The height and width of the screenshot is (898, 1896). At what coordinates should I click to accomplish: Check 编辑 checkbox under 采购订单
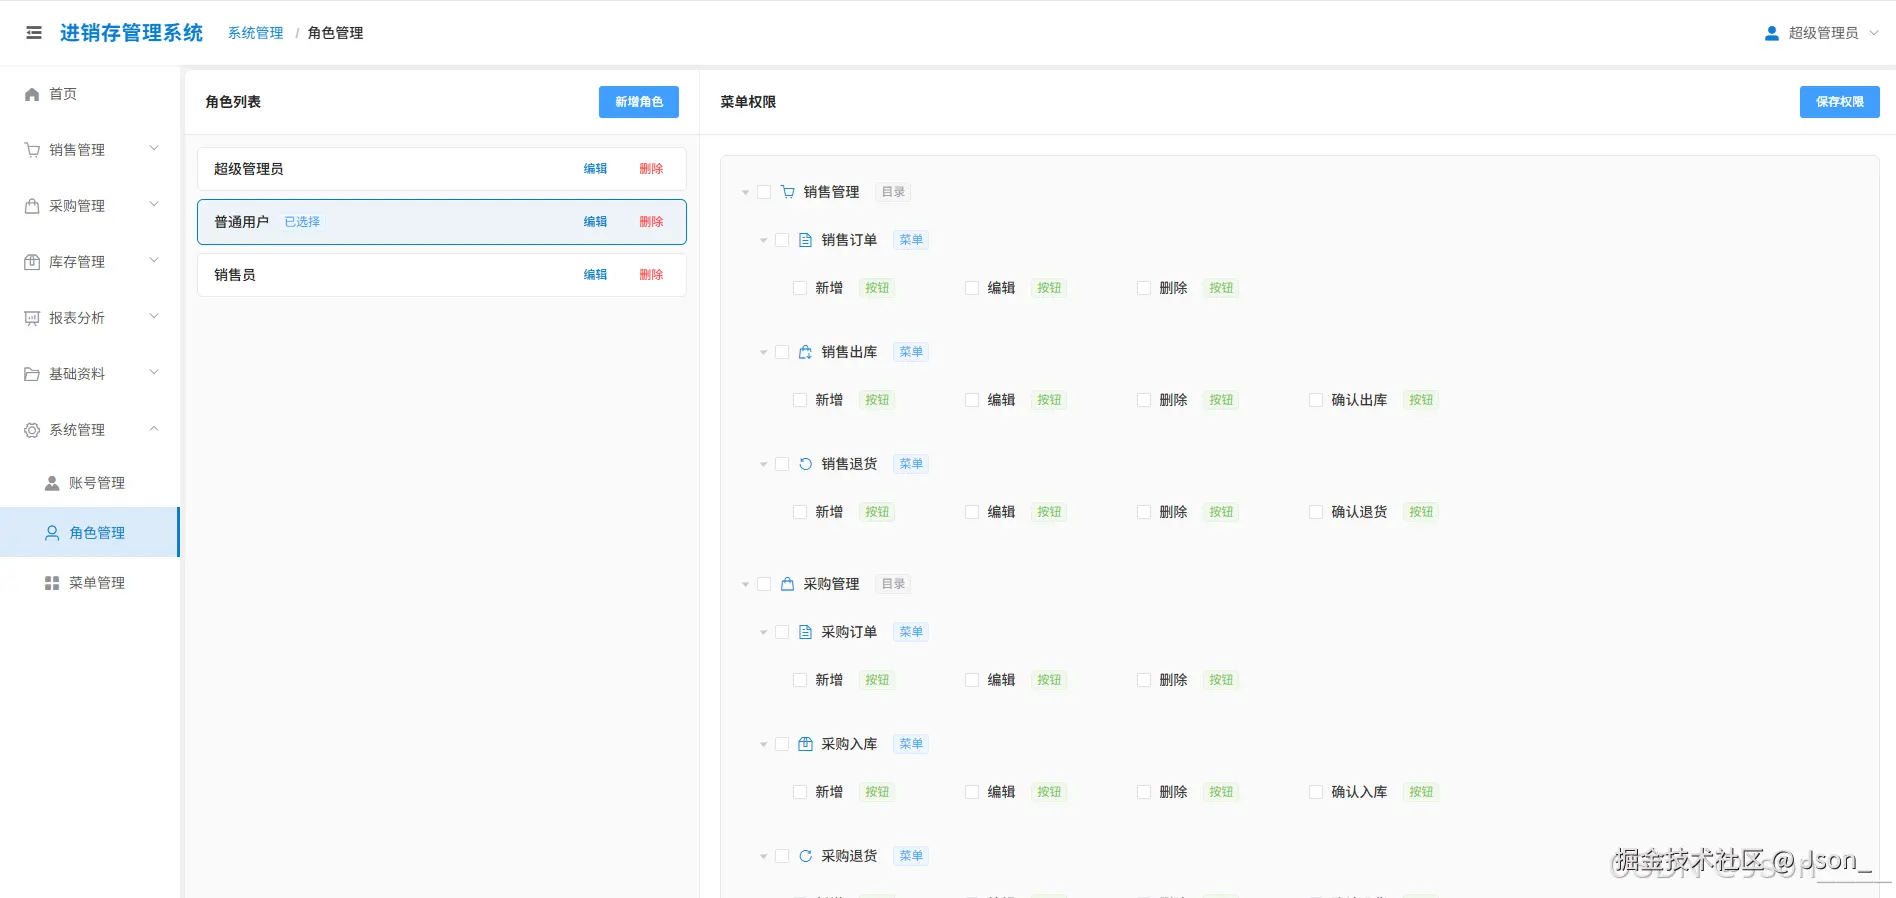tap(972, 680)
